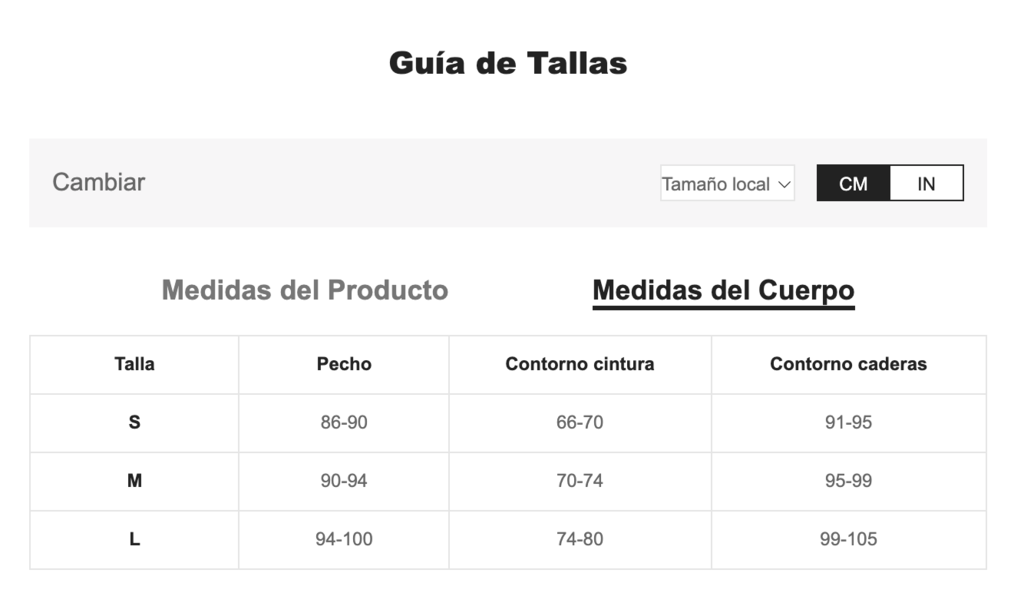Switch units to IN
The image size is (1024, 616).
(926, 183)
